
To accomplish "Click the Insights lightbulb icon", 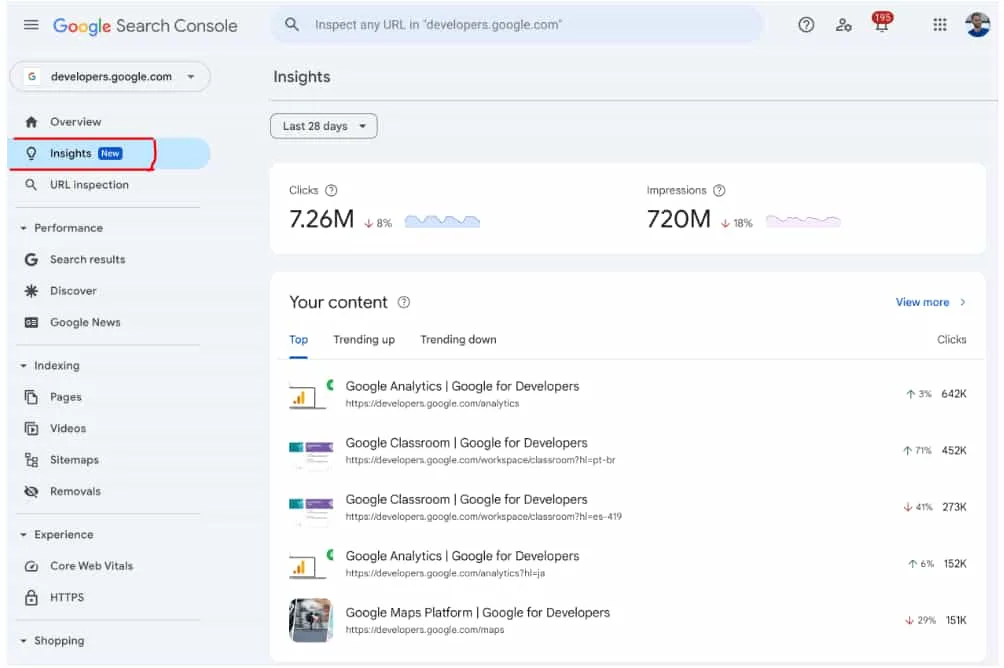I will click(31, 154).
